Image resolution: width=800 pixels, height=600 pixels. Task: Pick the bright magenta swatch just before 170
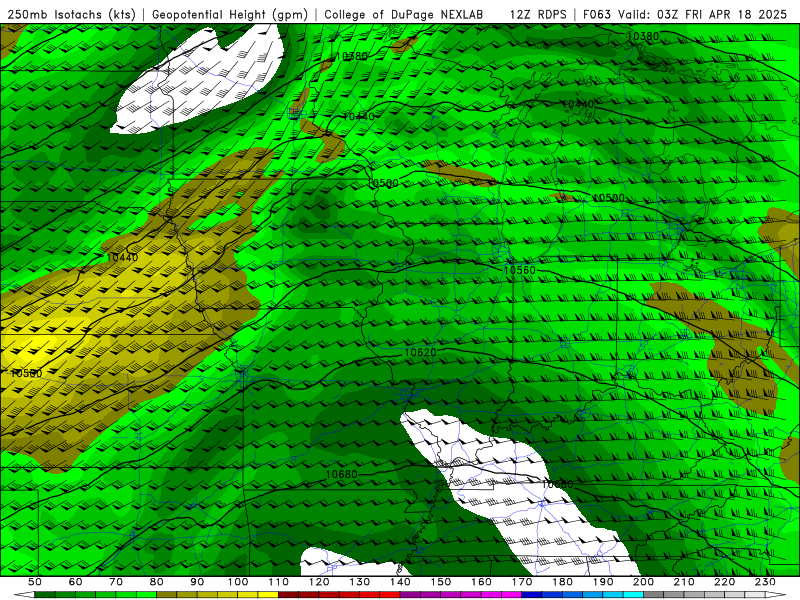pyautogui.click(x=512, y=595)
